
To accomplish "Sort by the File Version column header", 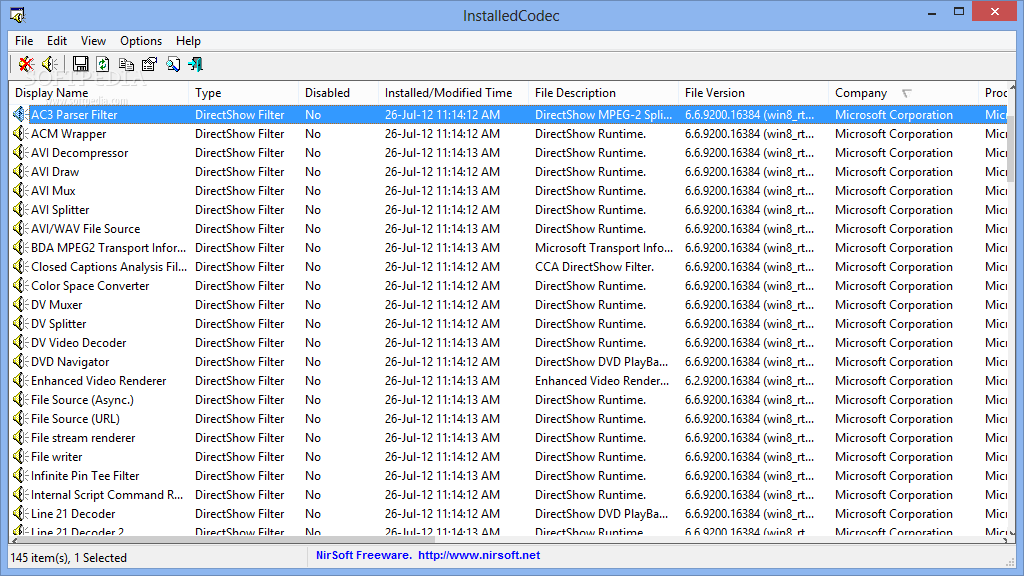I will (753, 93).
